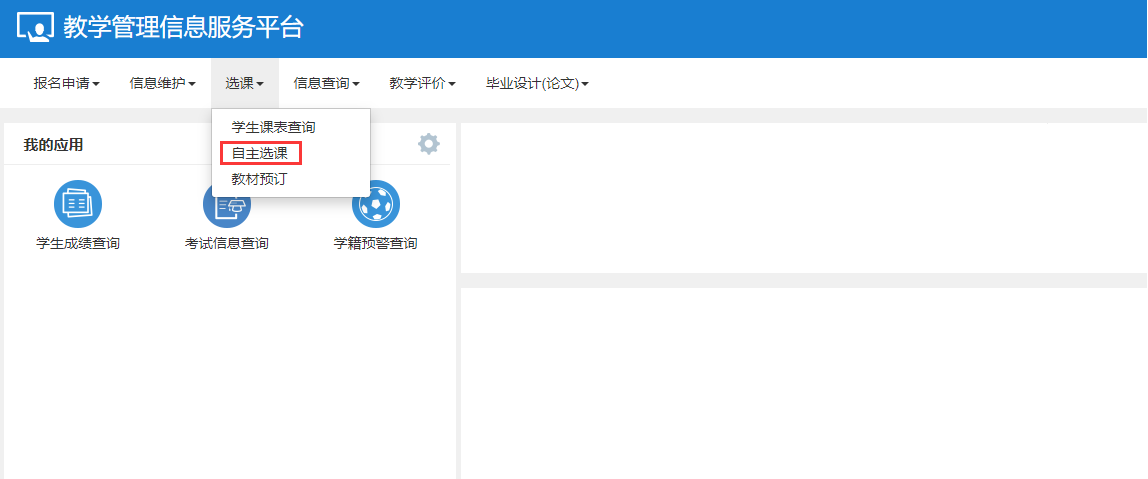Click the 学籍预警查询 text label
This screenshot has height=479, width=1148.
pos(376,243)
